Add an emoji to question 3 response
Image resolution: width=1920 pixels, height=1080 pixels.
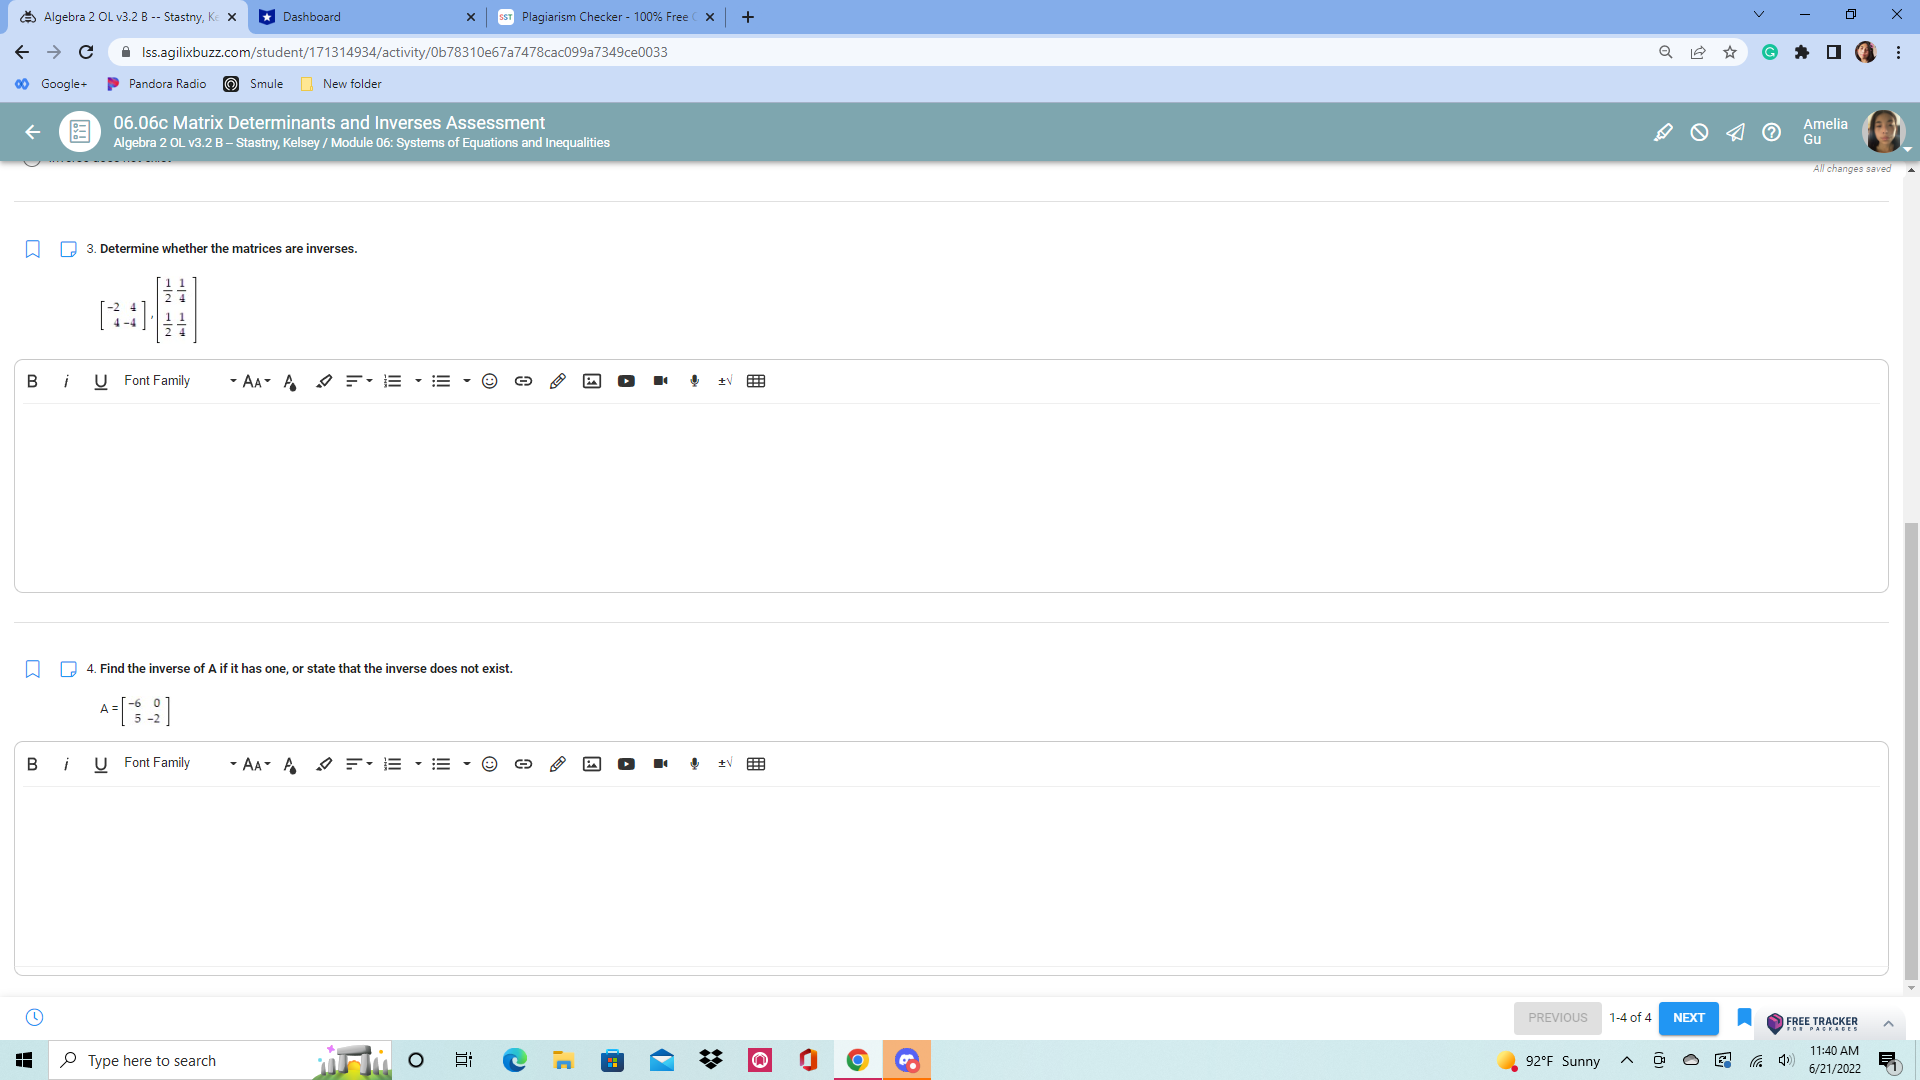click(489, 381)
